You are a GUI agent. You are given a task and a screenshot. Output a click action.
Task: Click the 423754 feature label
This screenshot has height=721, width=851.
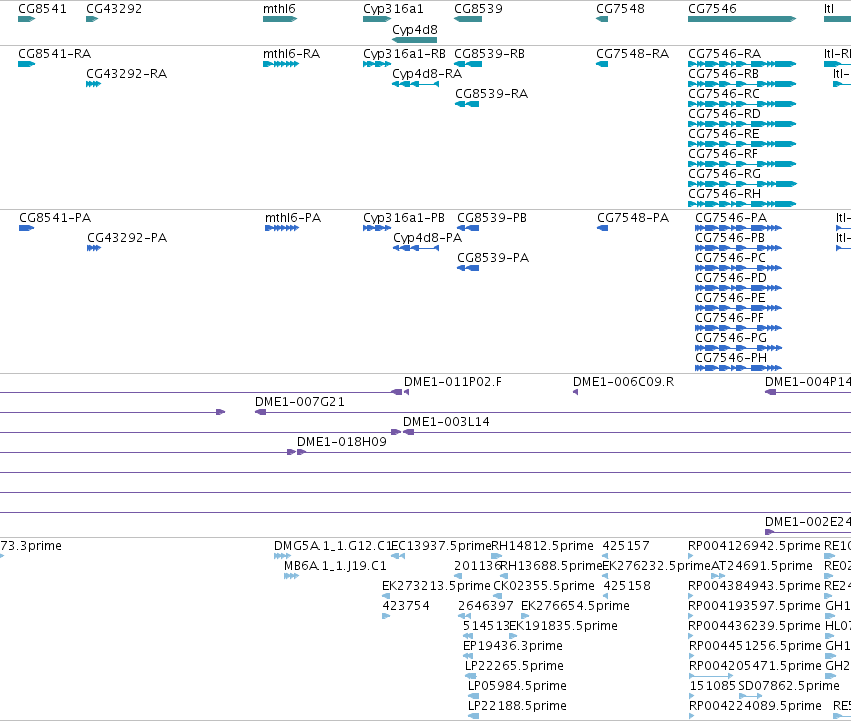tap(406, 606)
